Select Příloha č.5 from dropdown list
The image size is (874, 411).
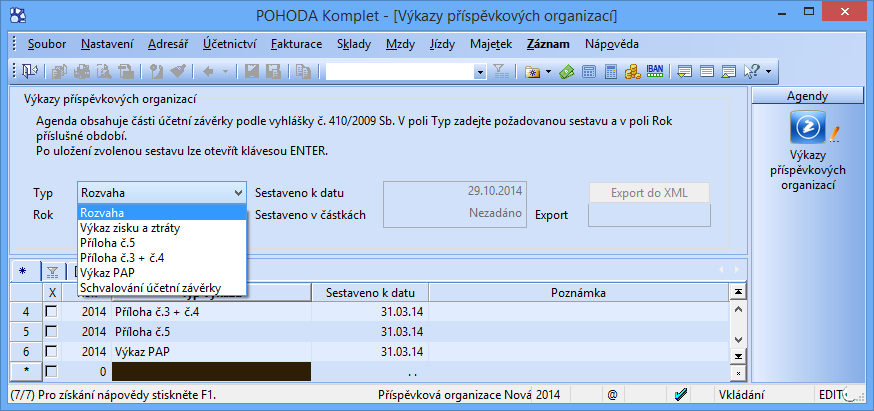click(162, 243)
